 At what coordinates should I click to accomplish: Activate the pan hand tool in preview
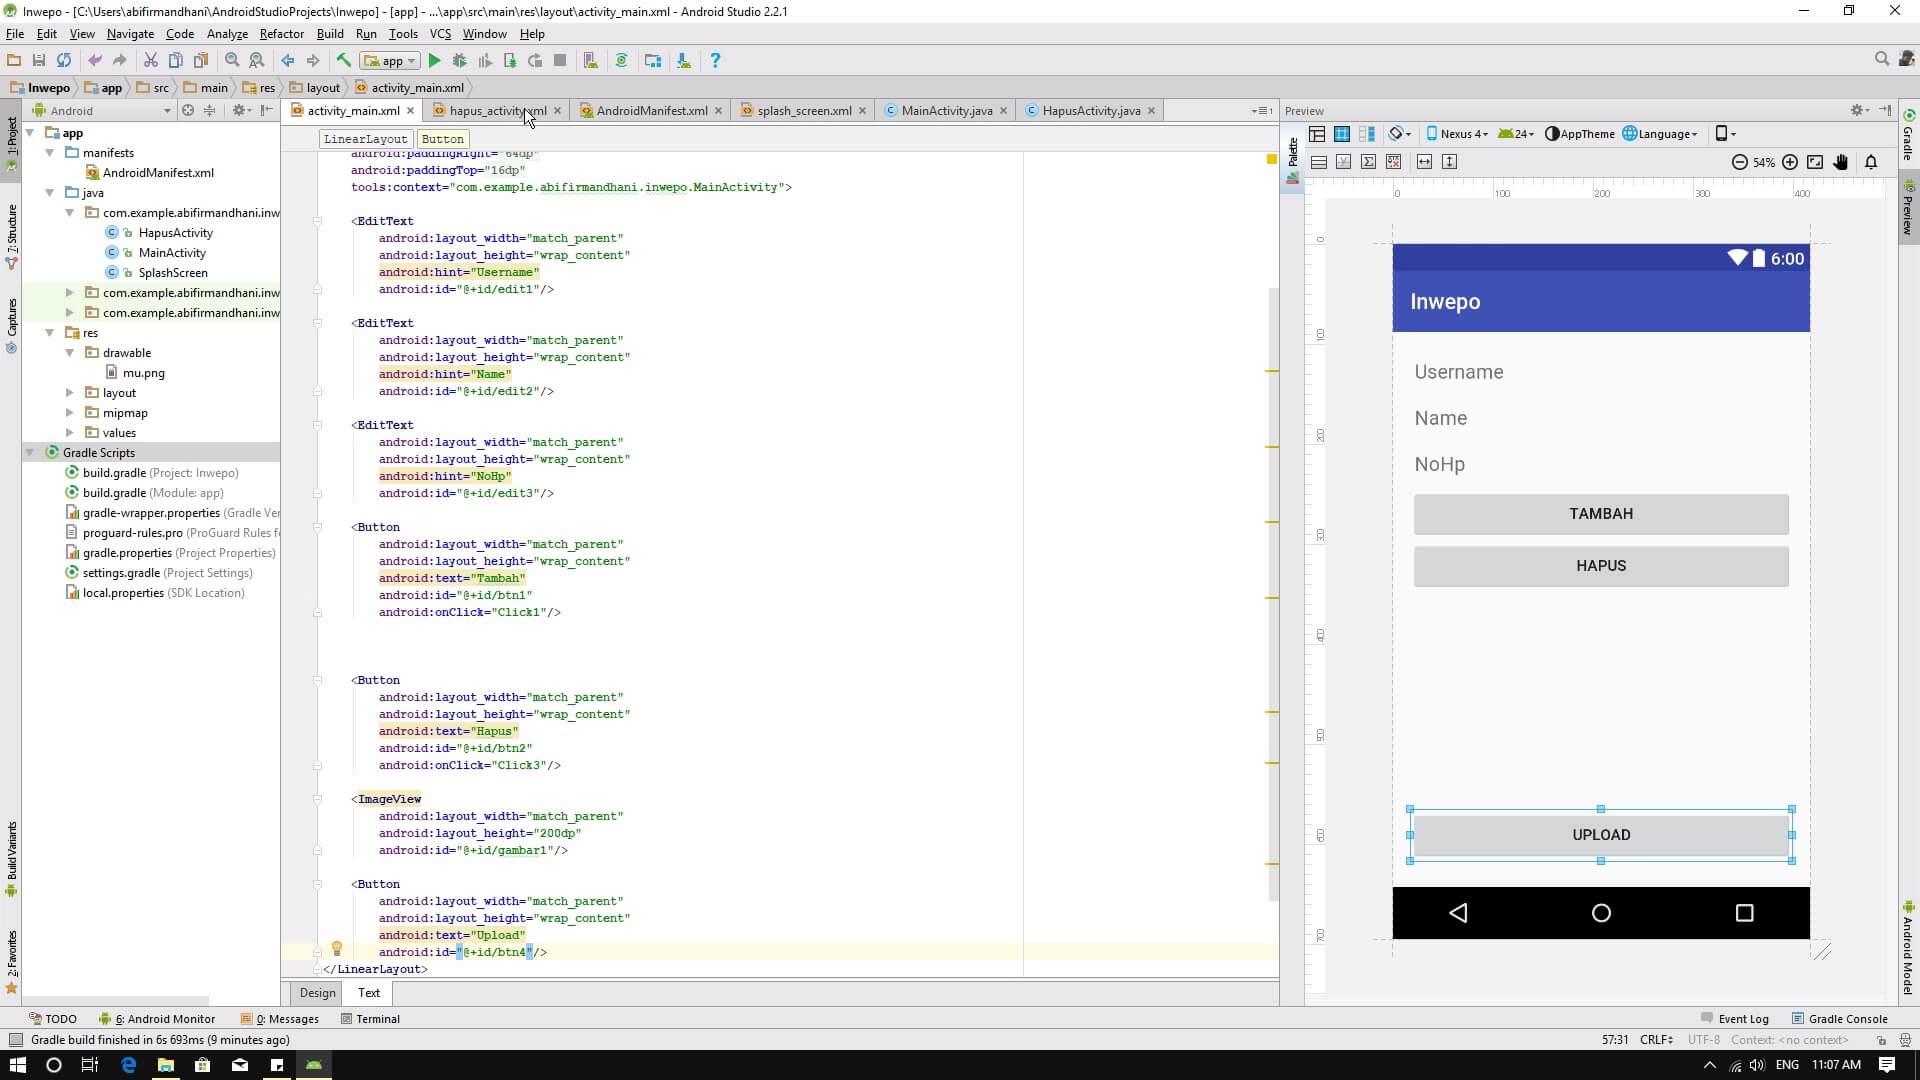pyautogui.click(x=1840, y=162)
